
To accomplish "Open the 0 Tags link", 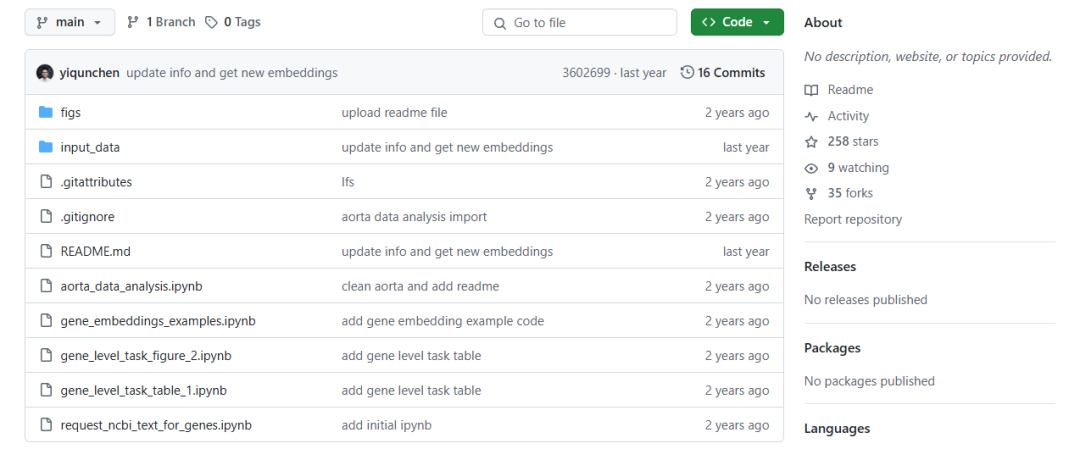I will pyautogui.click(x=233, y=22).
